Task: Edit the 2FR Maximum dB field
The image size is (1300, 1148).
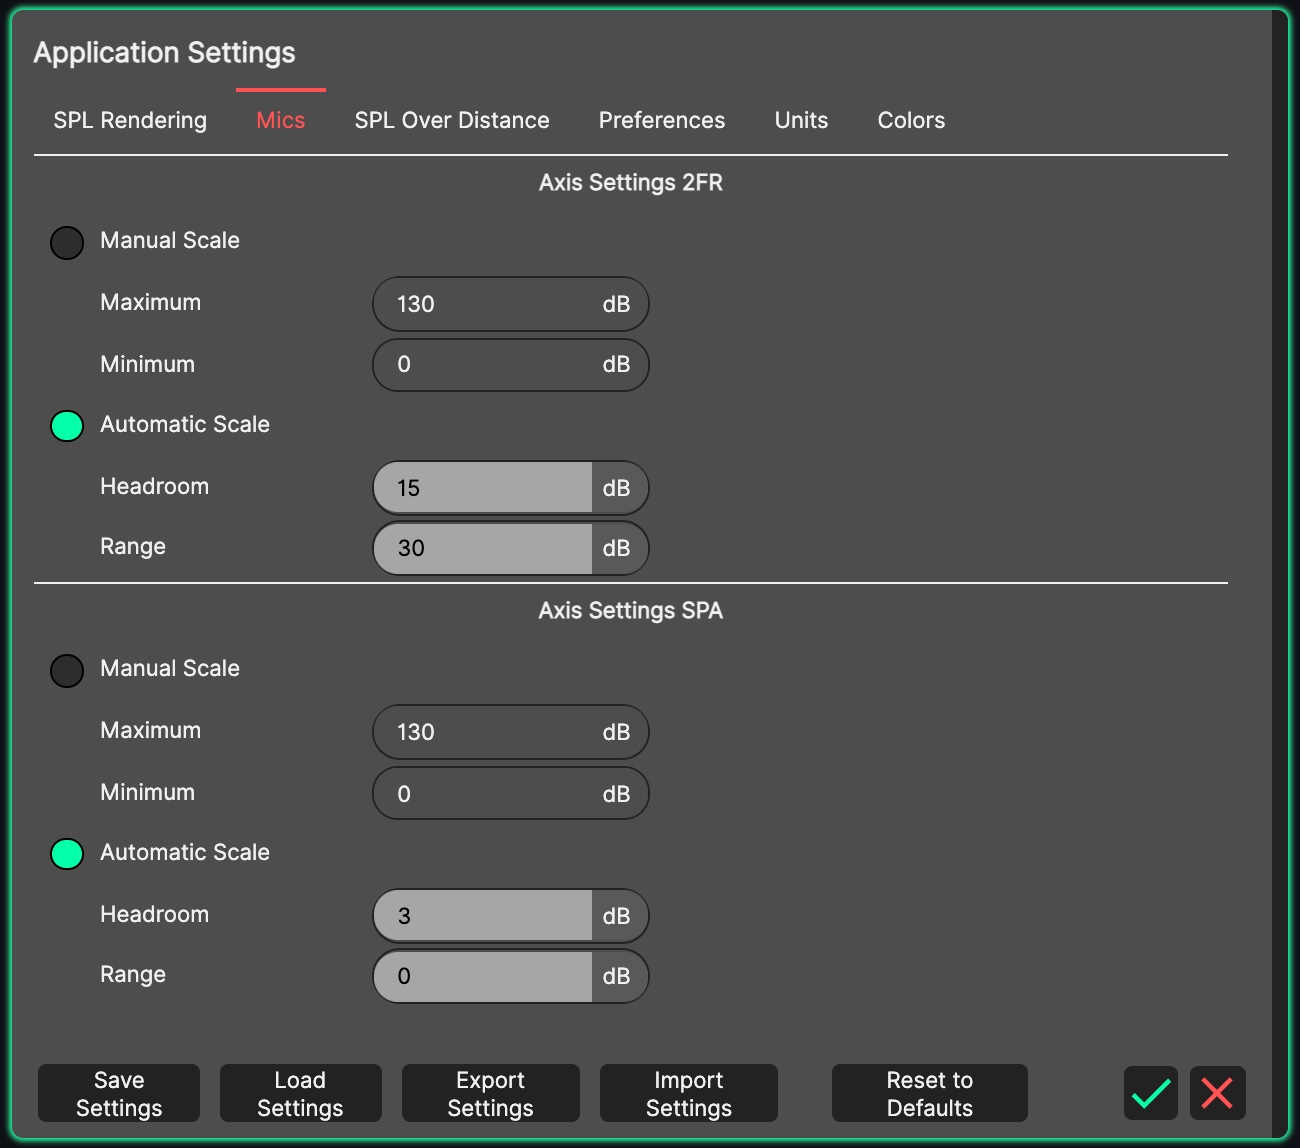Action: point(511,304)
